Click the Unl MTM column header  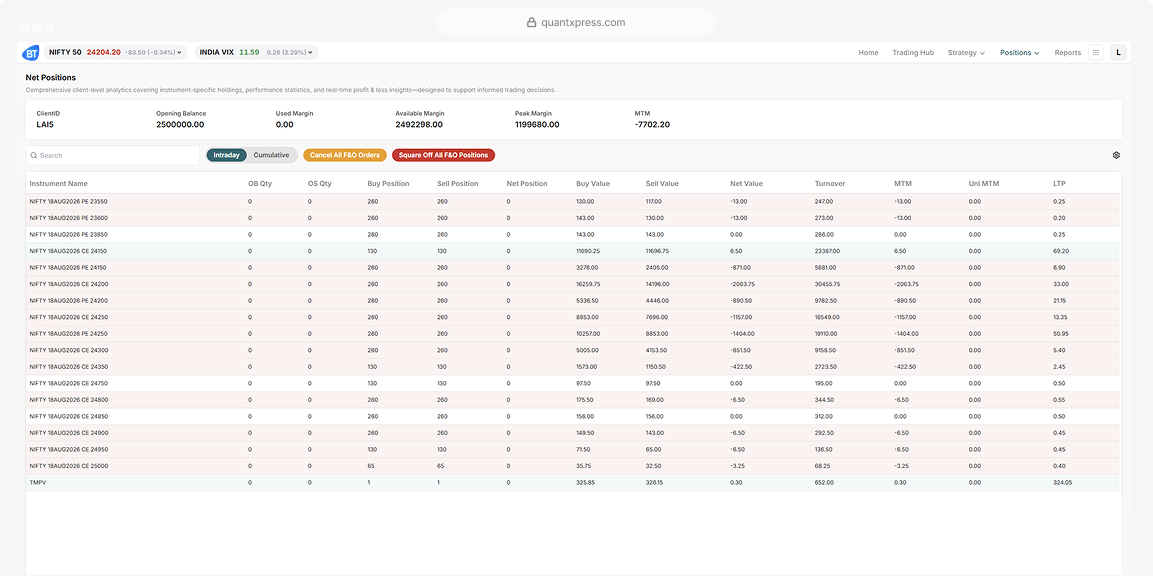coord(984,184)
